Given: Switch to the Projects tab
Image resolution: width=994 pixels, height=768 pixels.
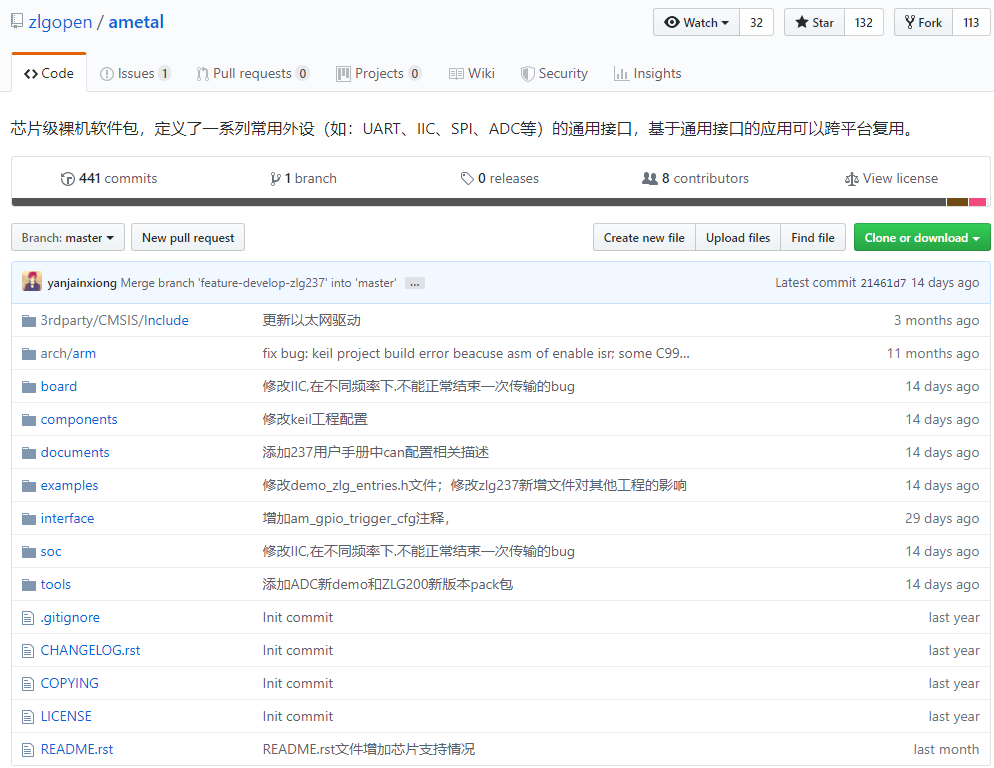Looking at the screenshot, I should [378, 74].
